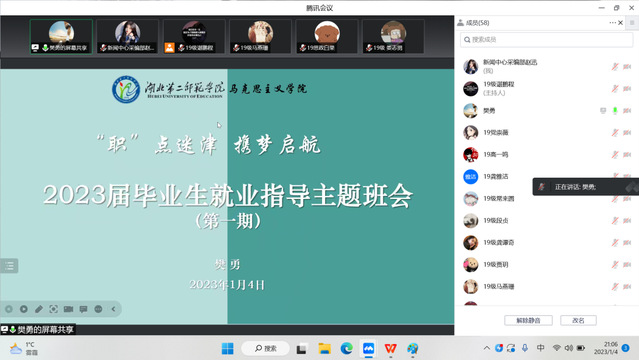Close the members panel with X
This screenshot has width=639, height=360.
[x=621, y=23]
